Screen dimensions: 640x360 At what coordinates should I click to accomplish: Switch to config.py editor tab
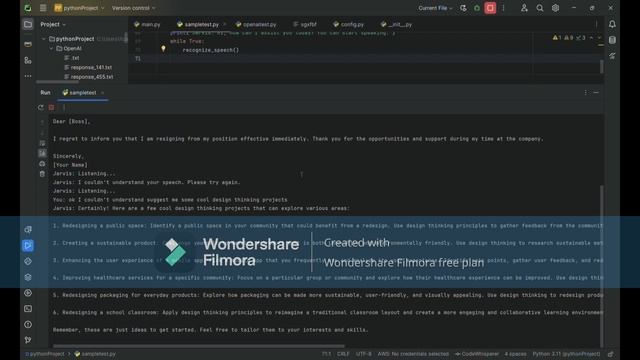pyautogui.click(x=348, y=24)
